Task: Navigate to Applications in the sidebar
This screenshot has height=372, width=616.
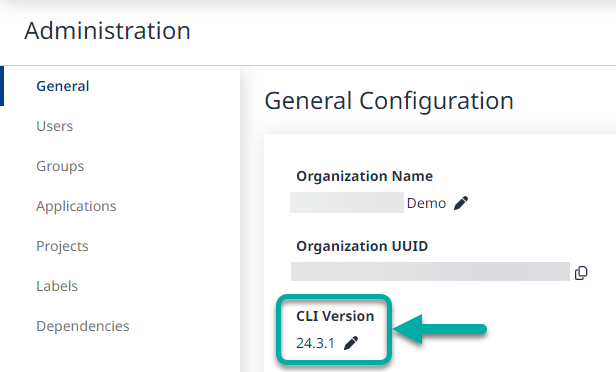Action: point(76,206)
